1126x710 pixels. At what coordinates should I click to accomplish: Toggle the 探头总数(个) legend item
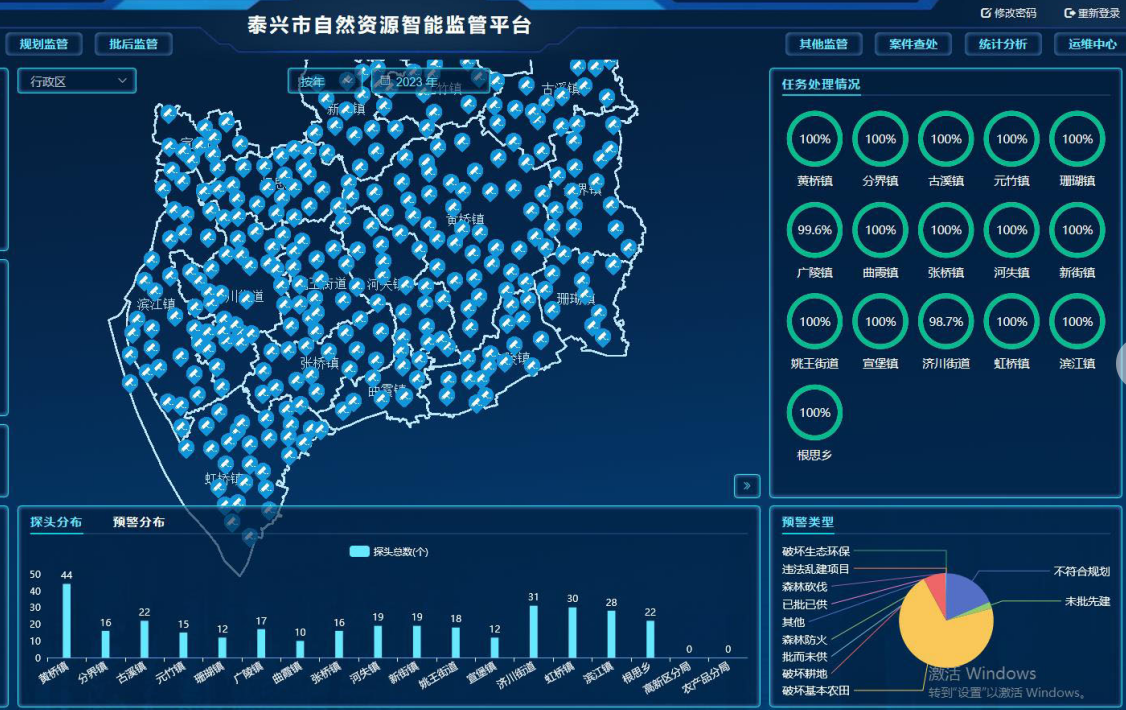point(389,551)
